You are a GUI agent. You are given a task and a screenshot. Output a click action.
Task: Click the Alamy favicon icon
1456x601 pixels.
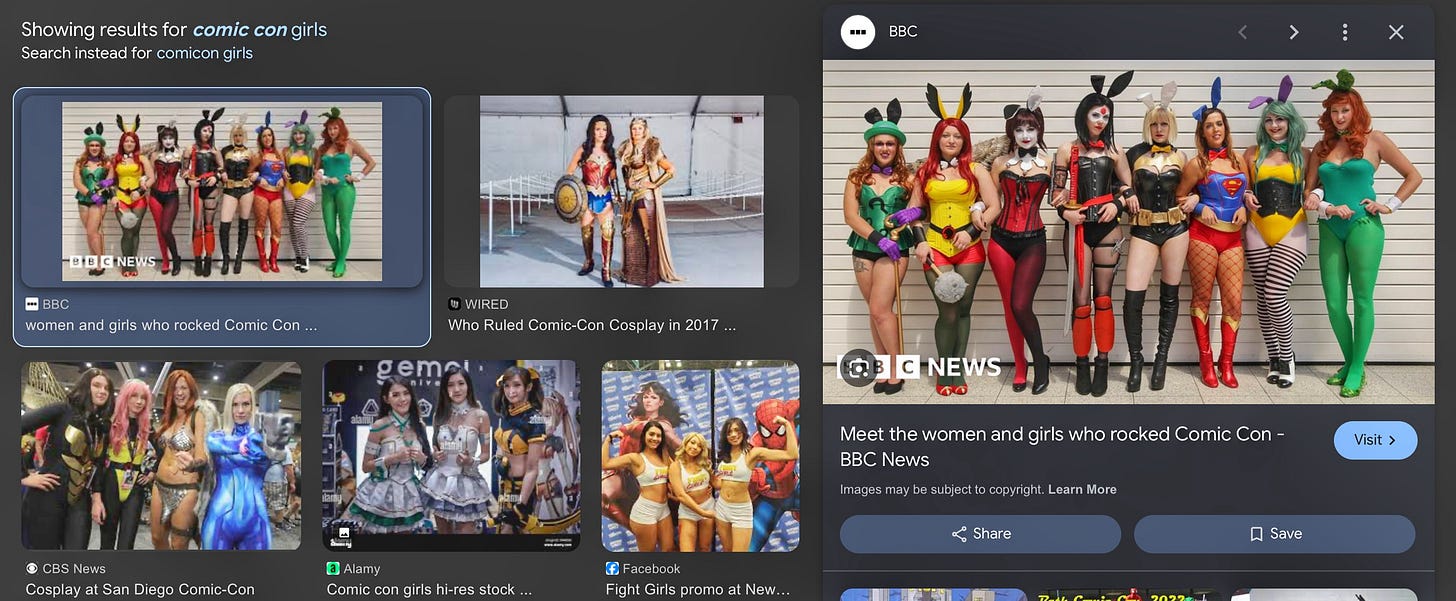(x=333, y=569)
